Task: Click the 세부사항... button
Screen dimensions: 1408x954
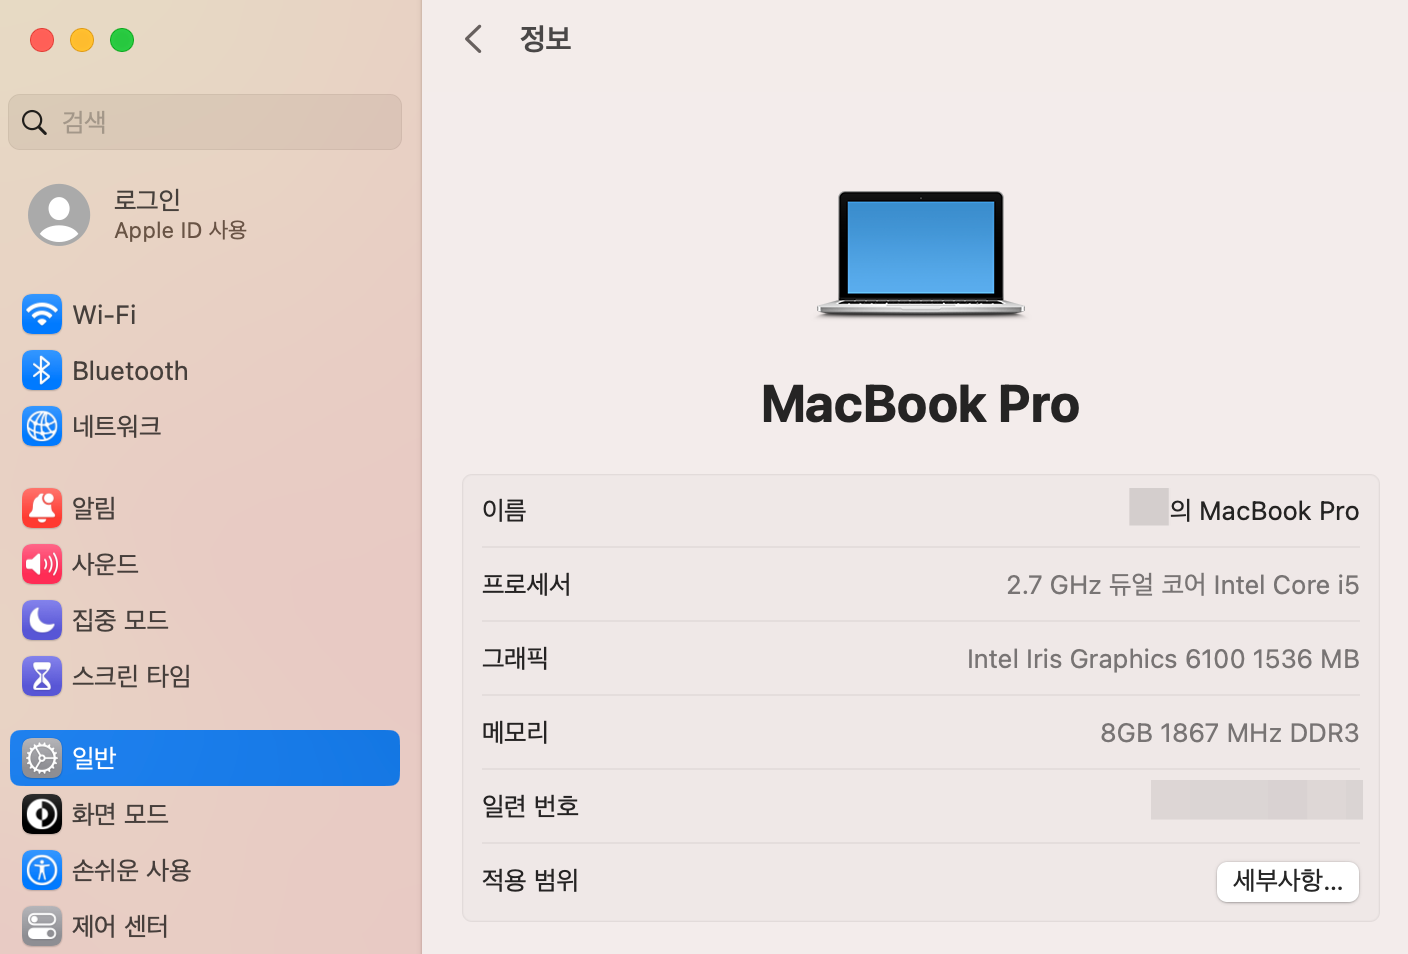Action: coord(1288,881)
